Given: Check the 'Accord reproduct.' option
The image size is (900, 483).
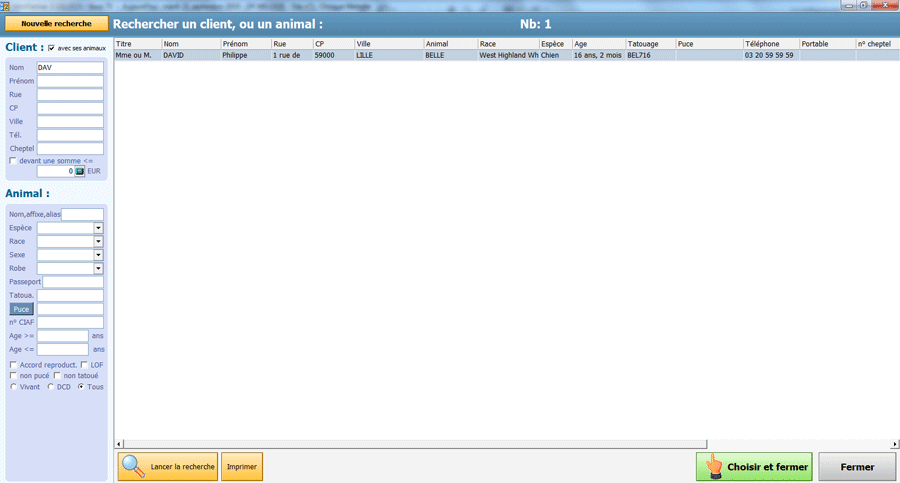Looking at the screenshot, I should (x=13, y=365).
